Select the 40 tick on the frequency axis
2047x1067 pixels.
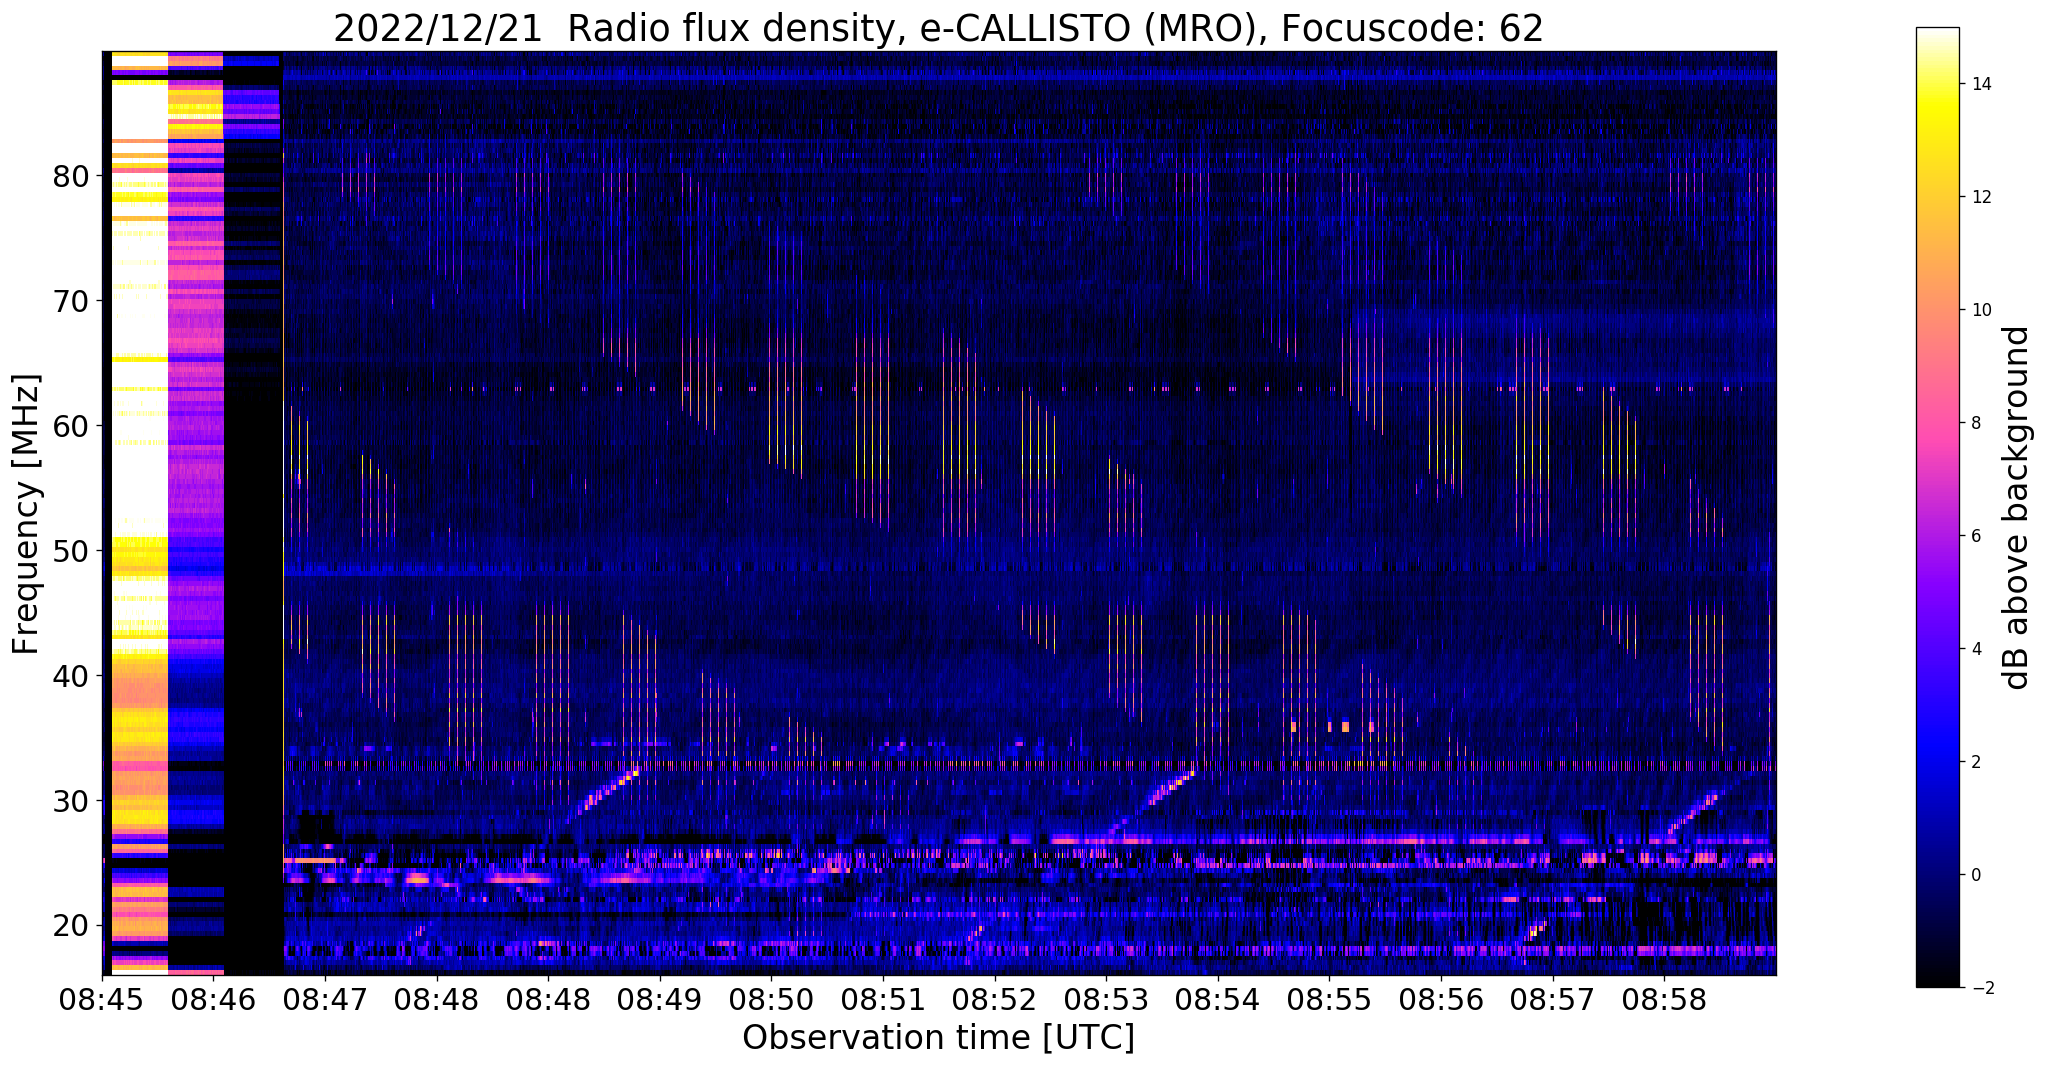[71, 676]
